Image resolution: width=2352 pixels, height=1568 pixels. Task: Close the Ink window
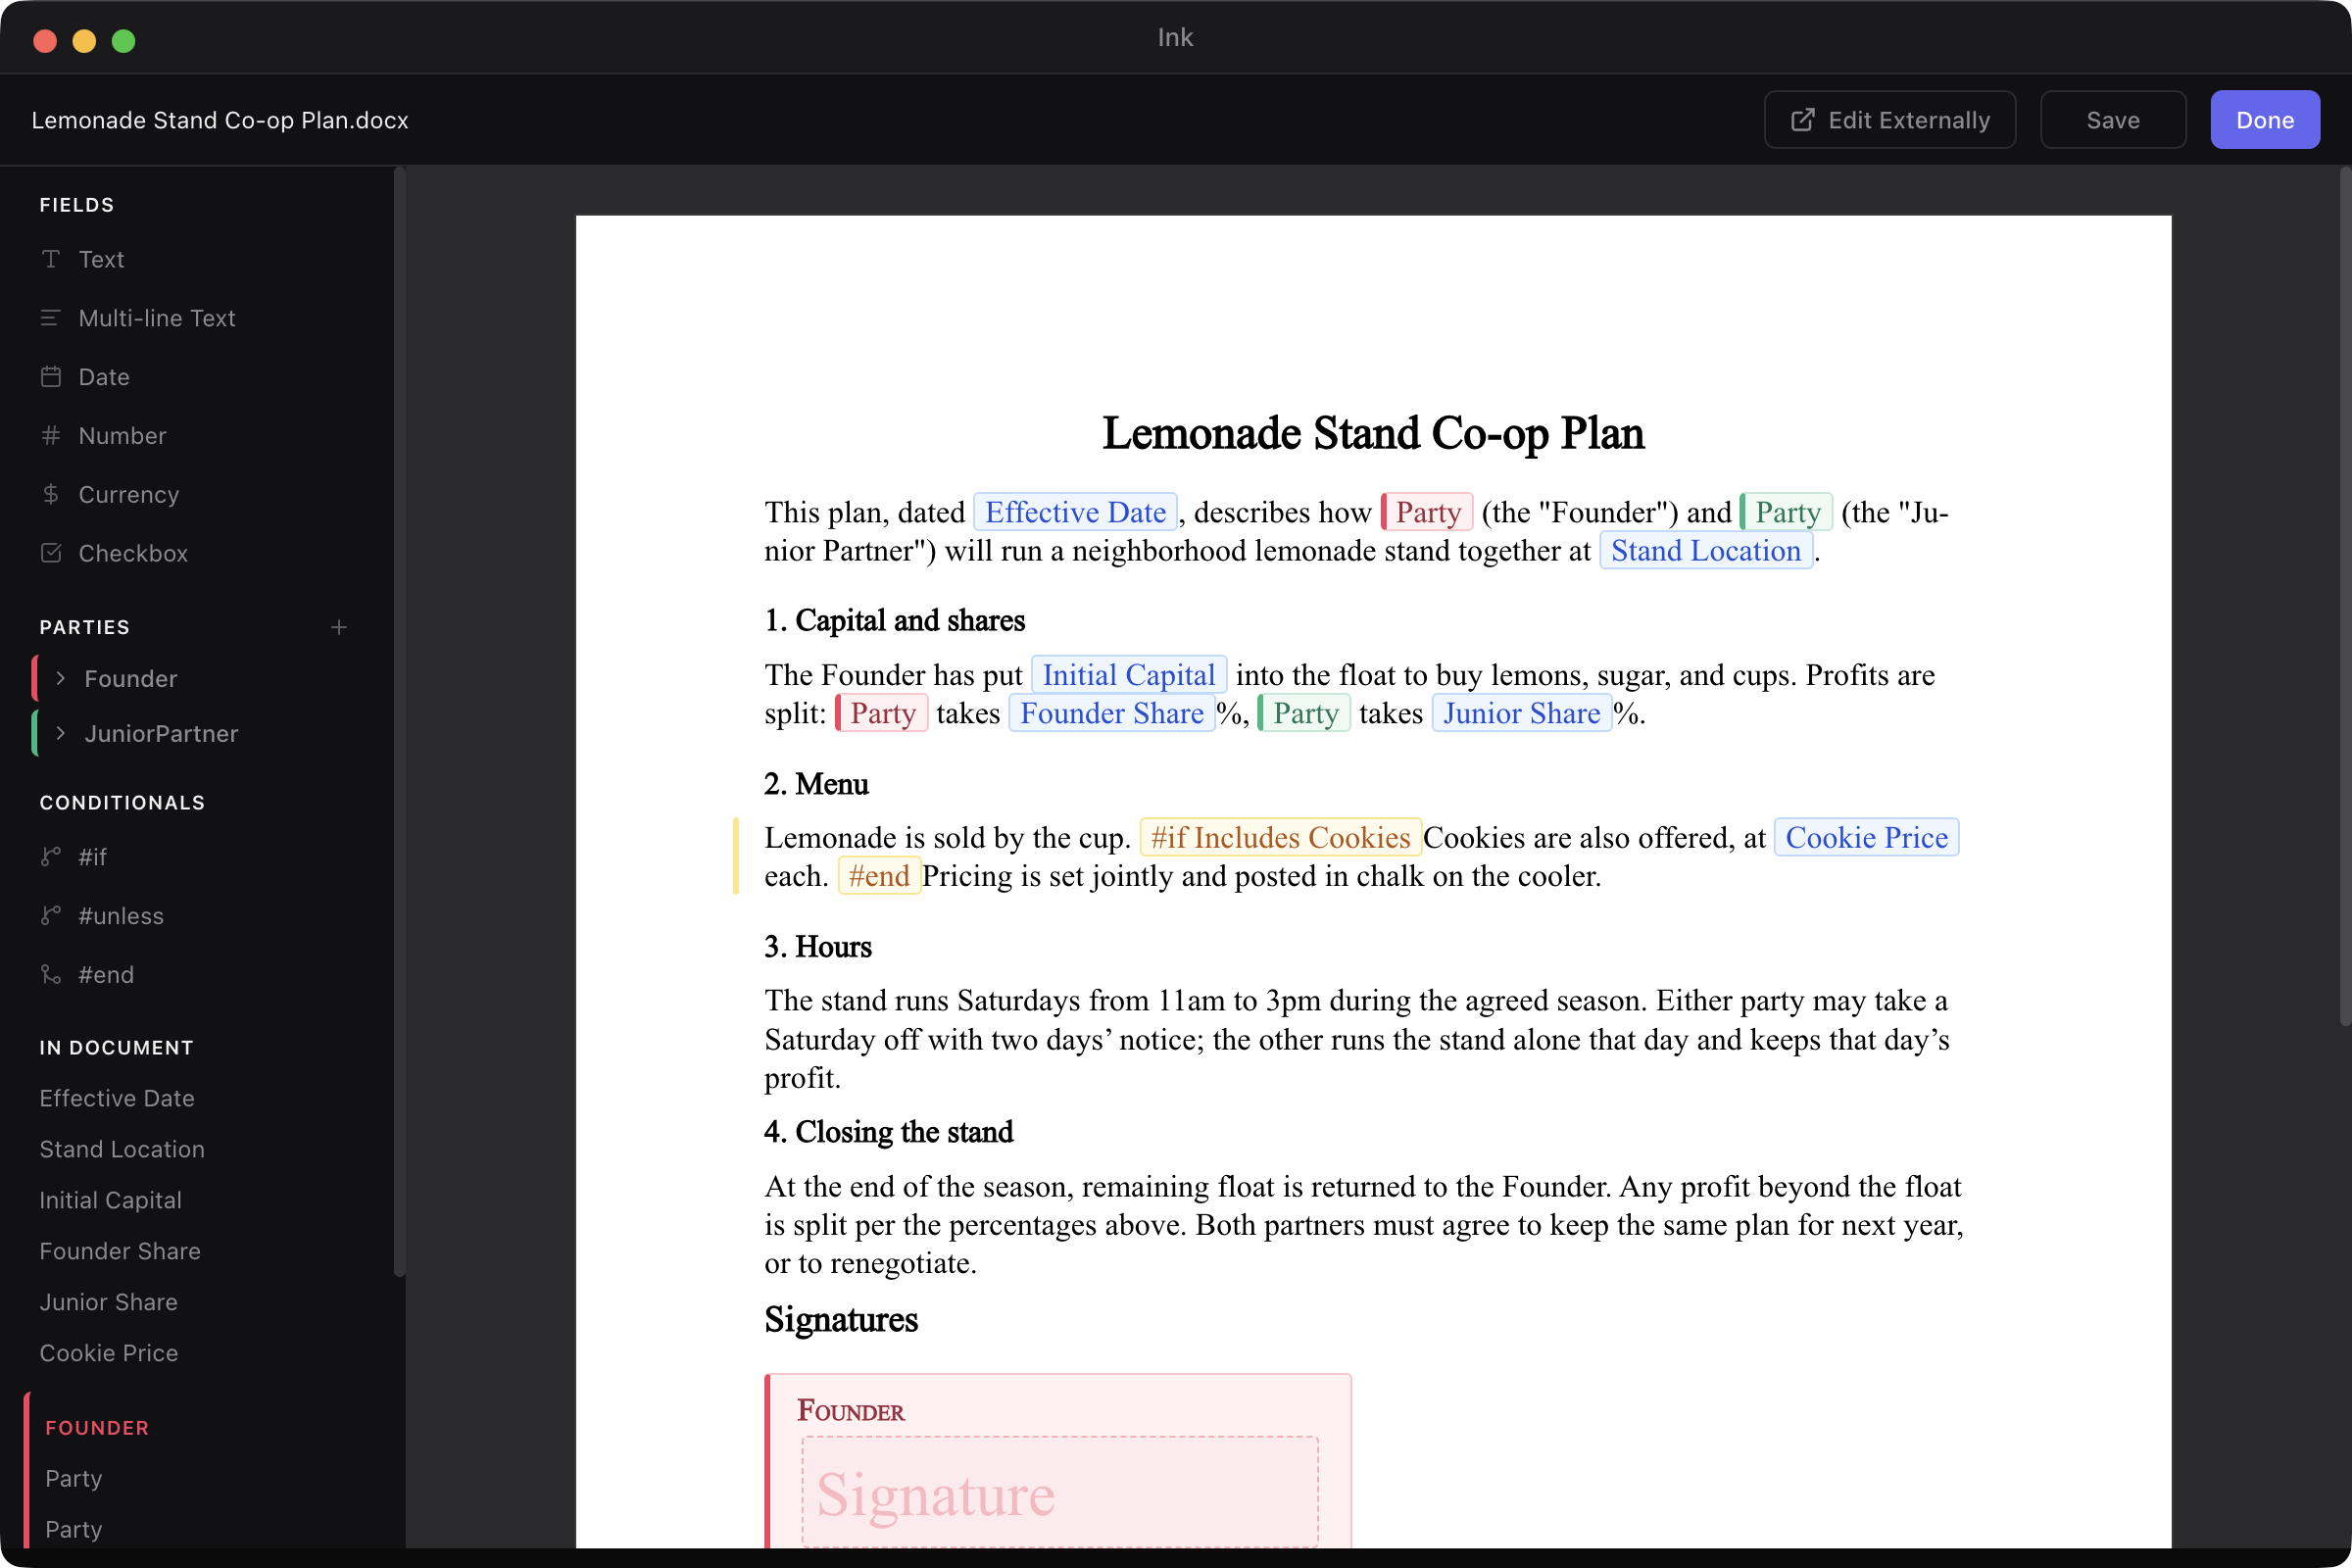tap(45, 41)
